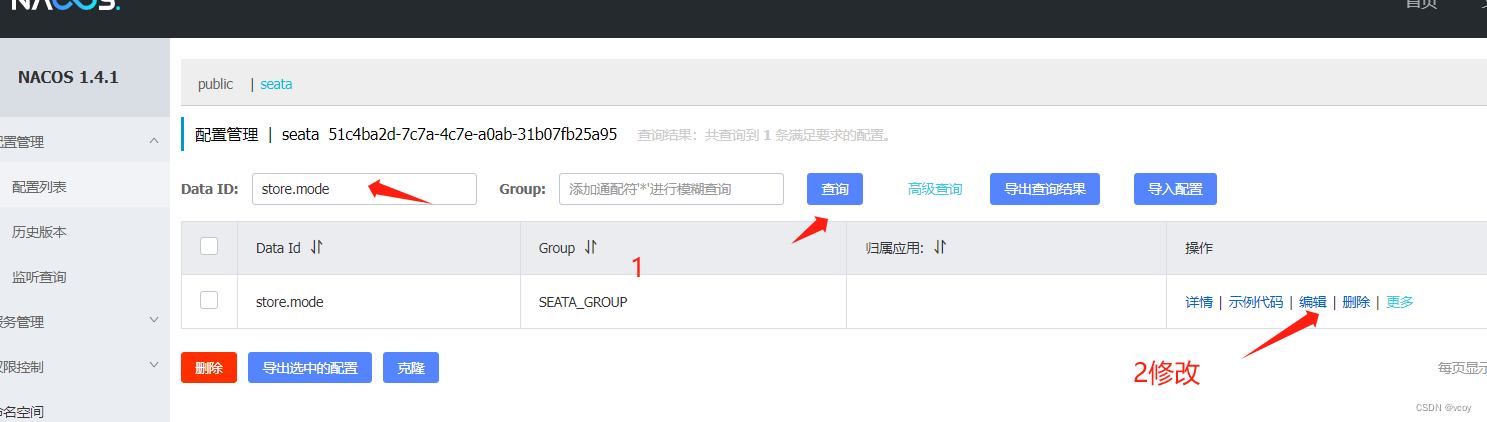Sort by the 归属应用 column icon
1487x422 pixels.
pyautogui.click(x=939, y=248)
